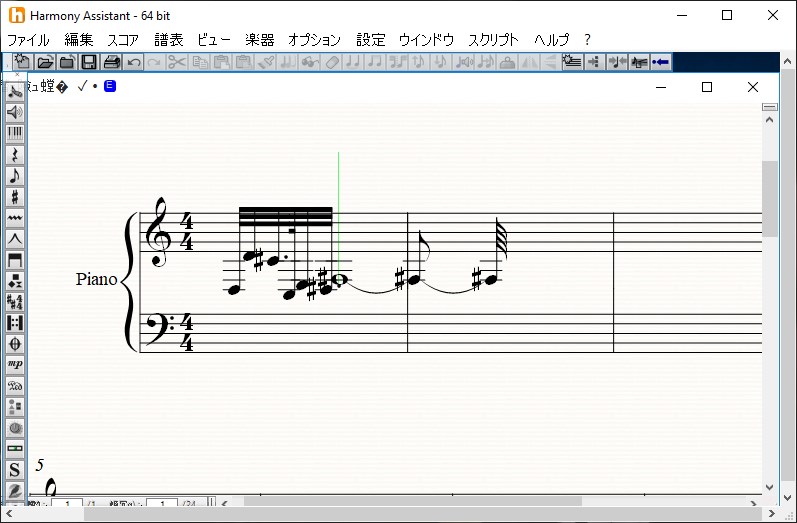Image resolution: width=797 pixels, height=523 pixels.
Task: Select the eighth note palette icon
Action: (15, 176)
